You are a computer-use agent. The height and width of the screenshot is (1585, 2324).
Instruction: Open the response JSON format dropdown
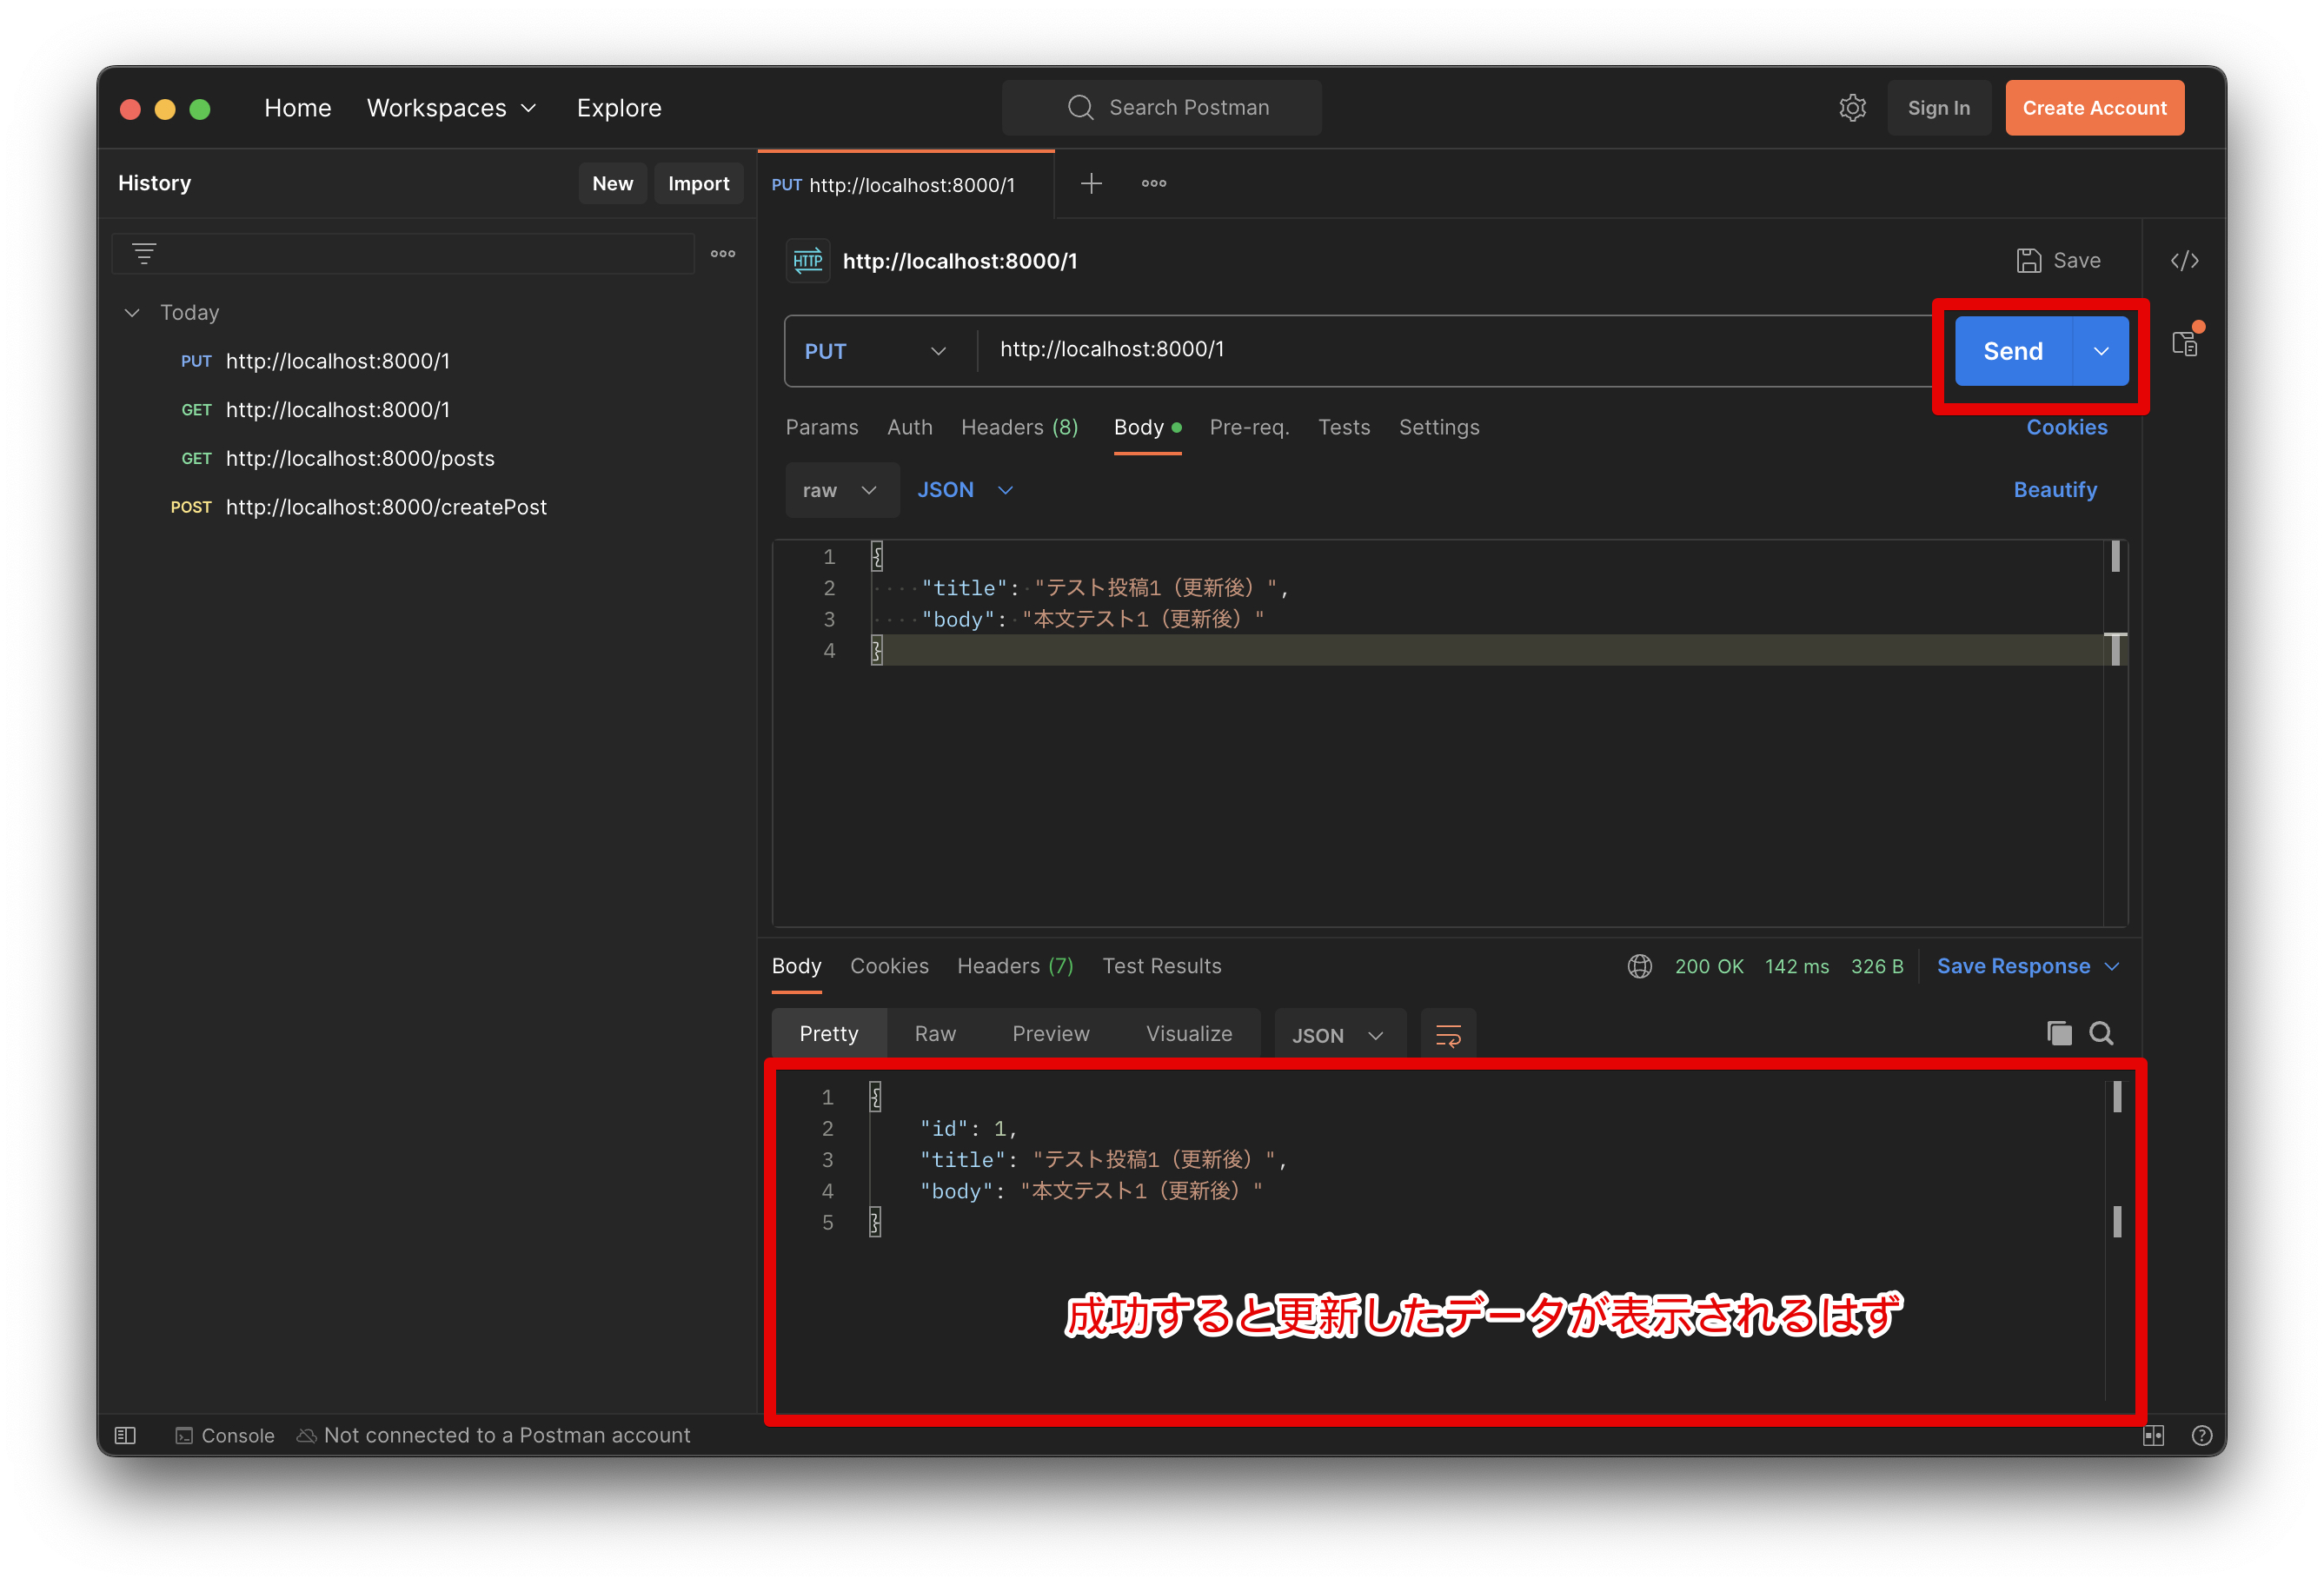1338,1035
